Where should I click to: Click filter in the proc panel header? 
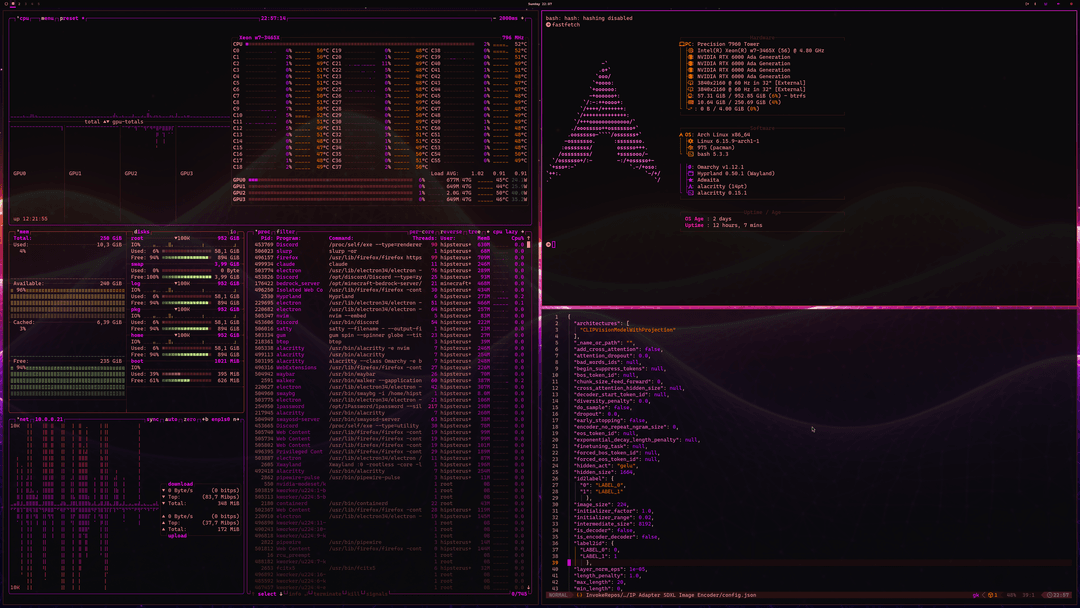click(x=286, y=231)
